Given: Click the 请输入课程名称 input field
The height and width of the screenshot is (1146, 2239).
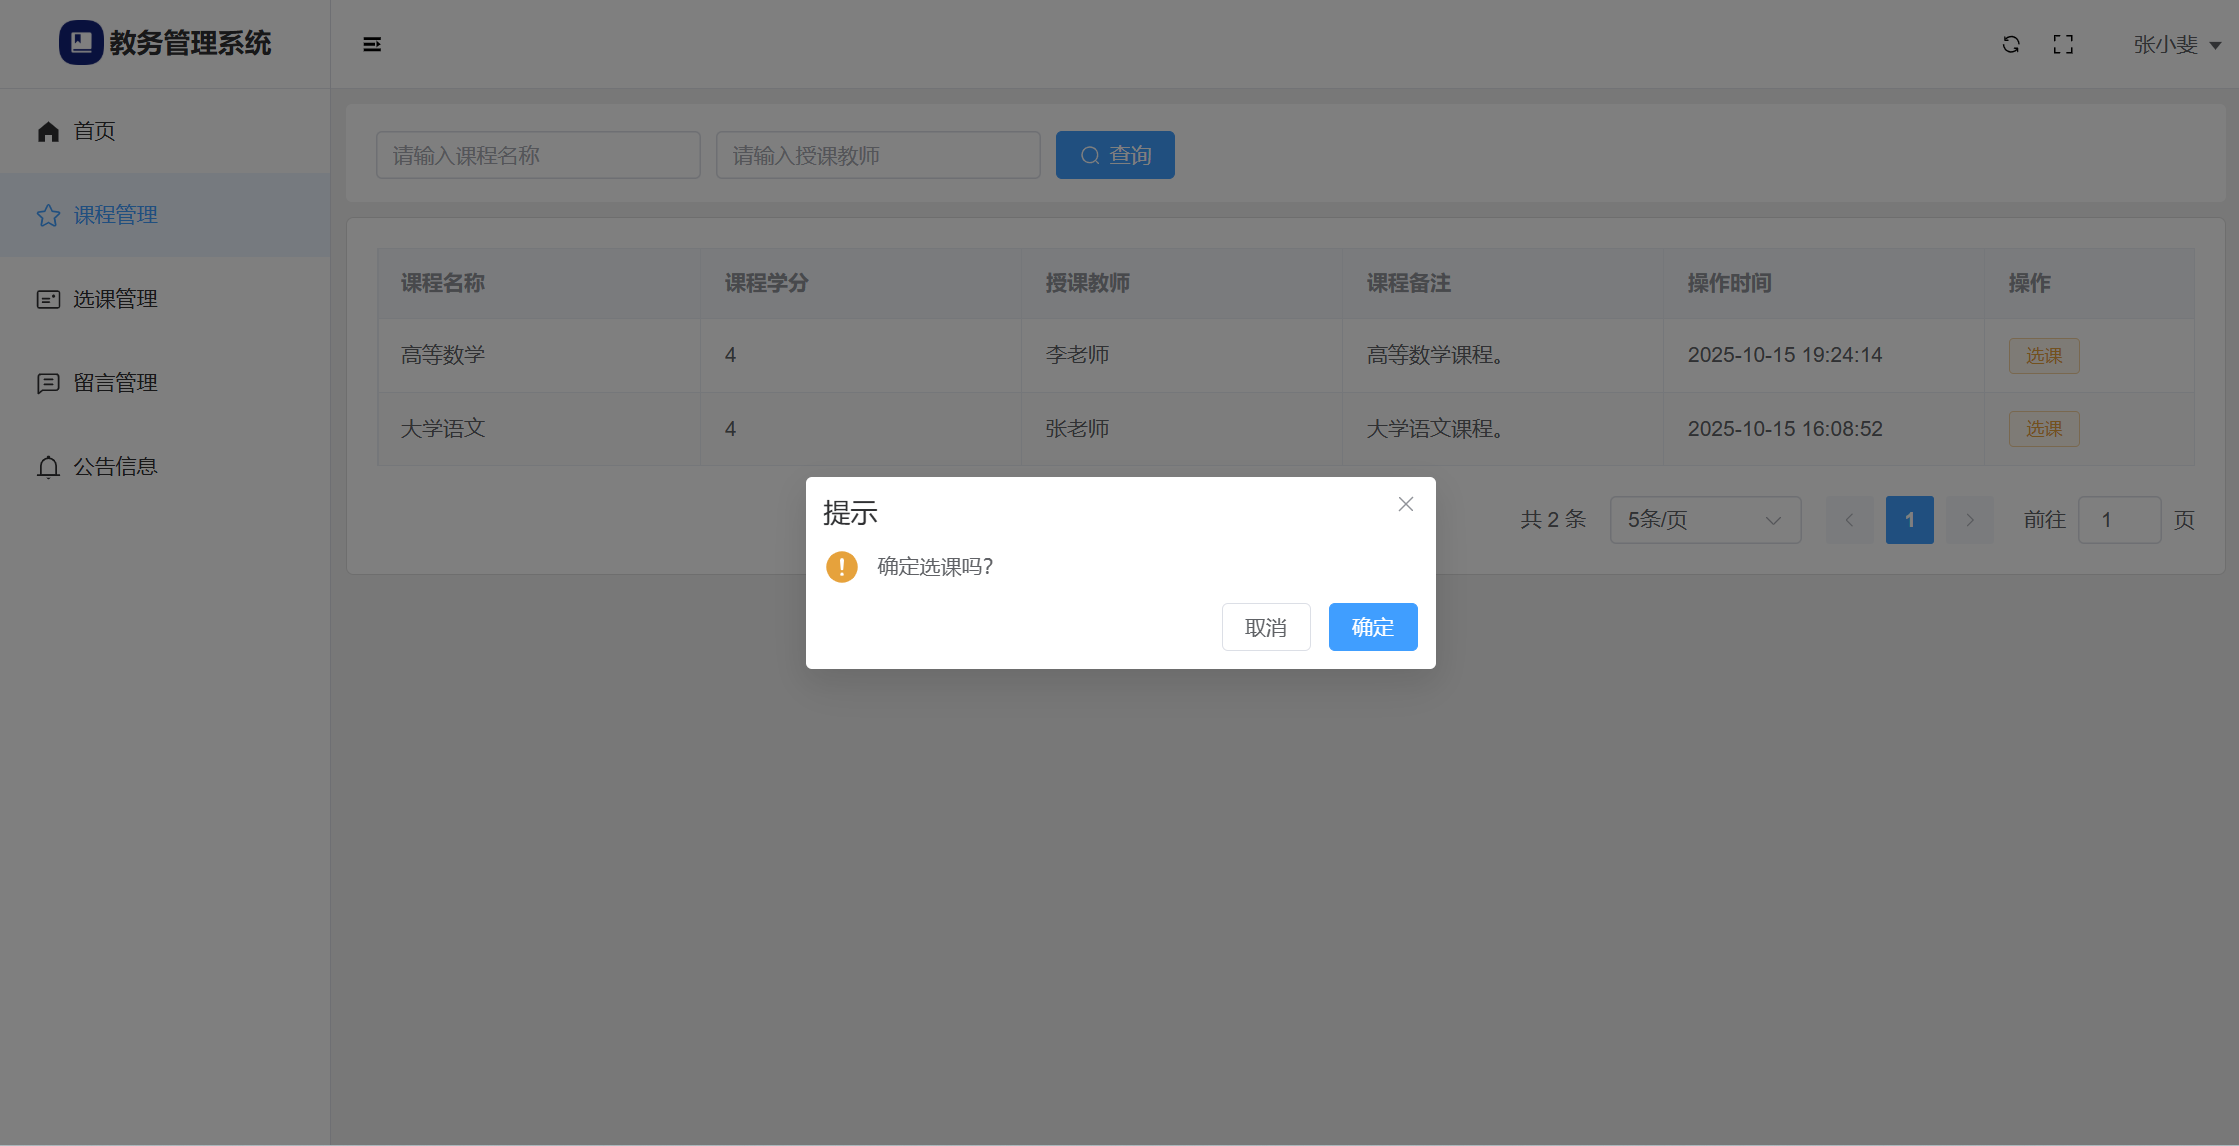Looking at the screenshot, I should point(538,155).
